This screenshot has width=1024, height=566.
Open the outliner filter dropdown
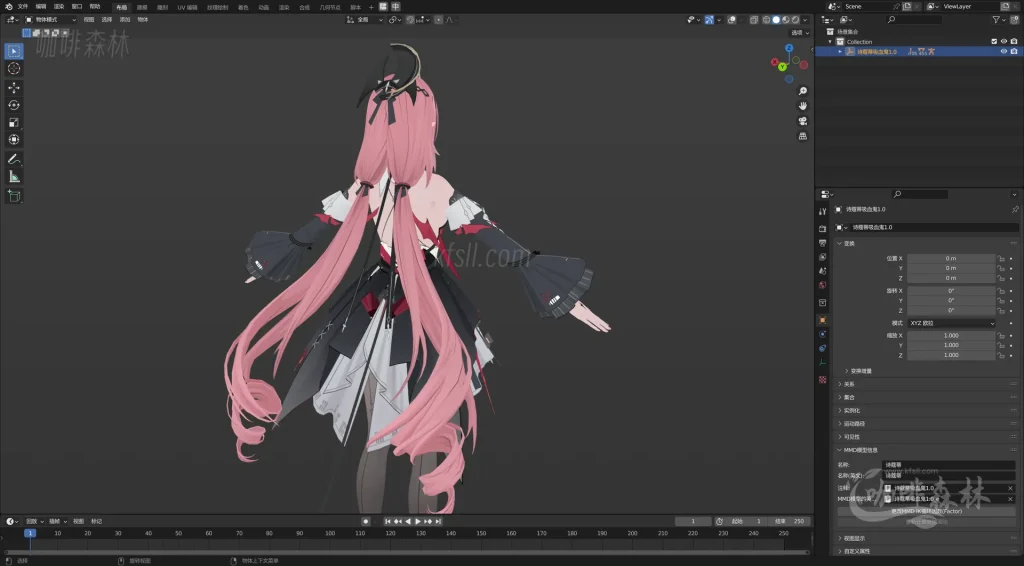[x=999, y=20]
